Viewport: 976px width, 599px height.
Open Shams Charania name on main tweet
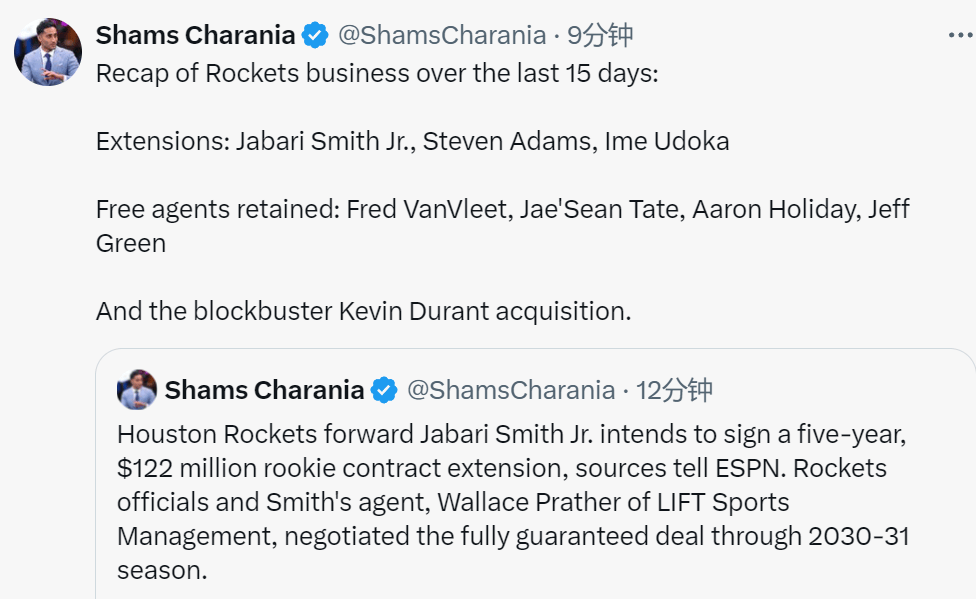[x=195, y=35]
